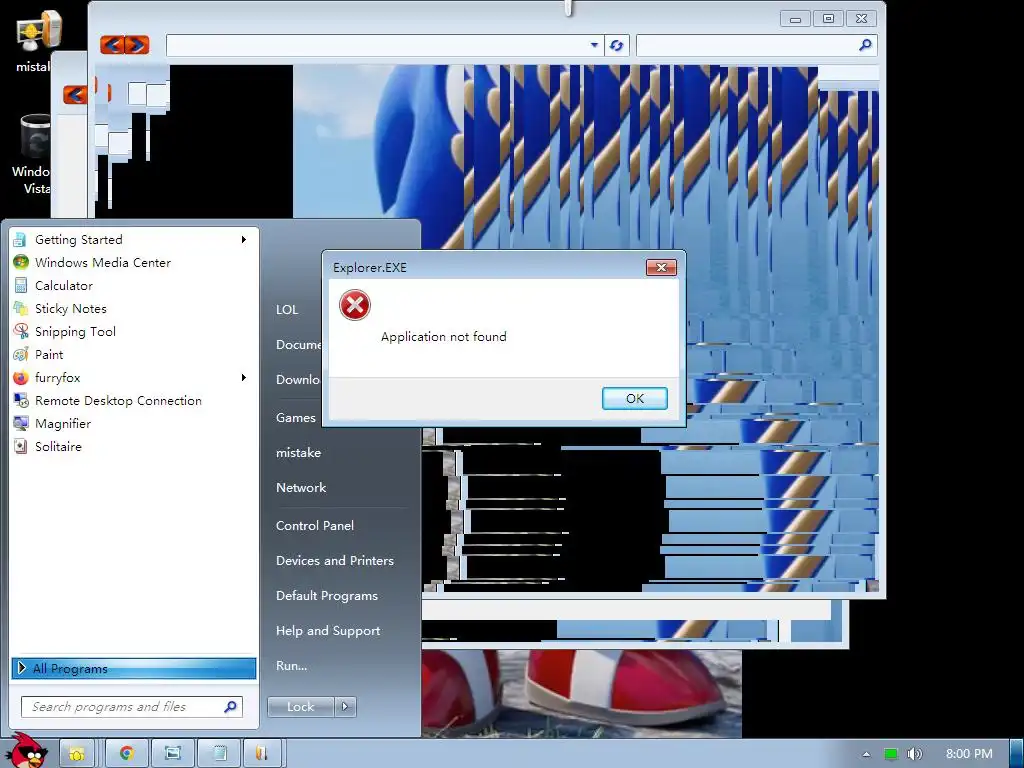Image resolution: width=1024 pixels, height=768 pixels.
Task: Open the folder icon on taskbar
Action: click(x=77, y=754)
